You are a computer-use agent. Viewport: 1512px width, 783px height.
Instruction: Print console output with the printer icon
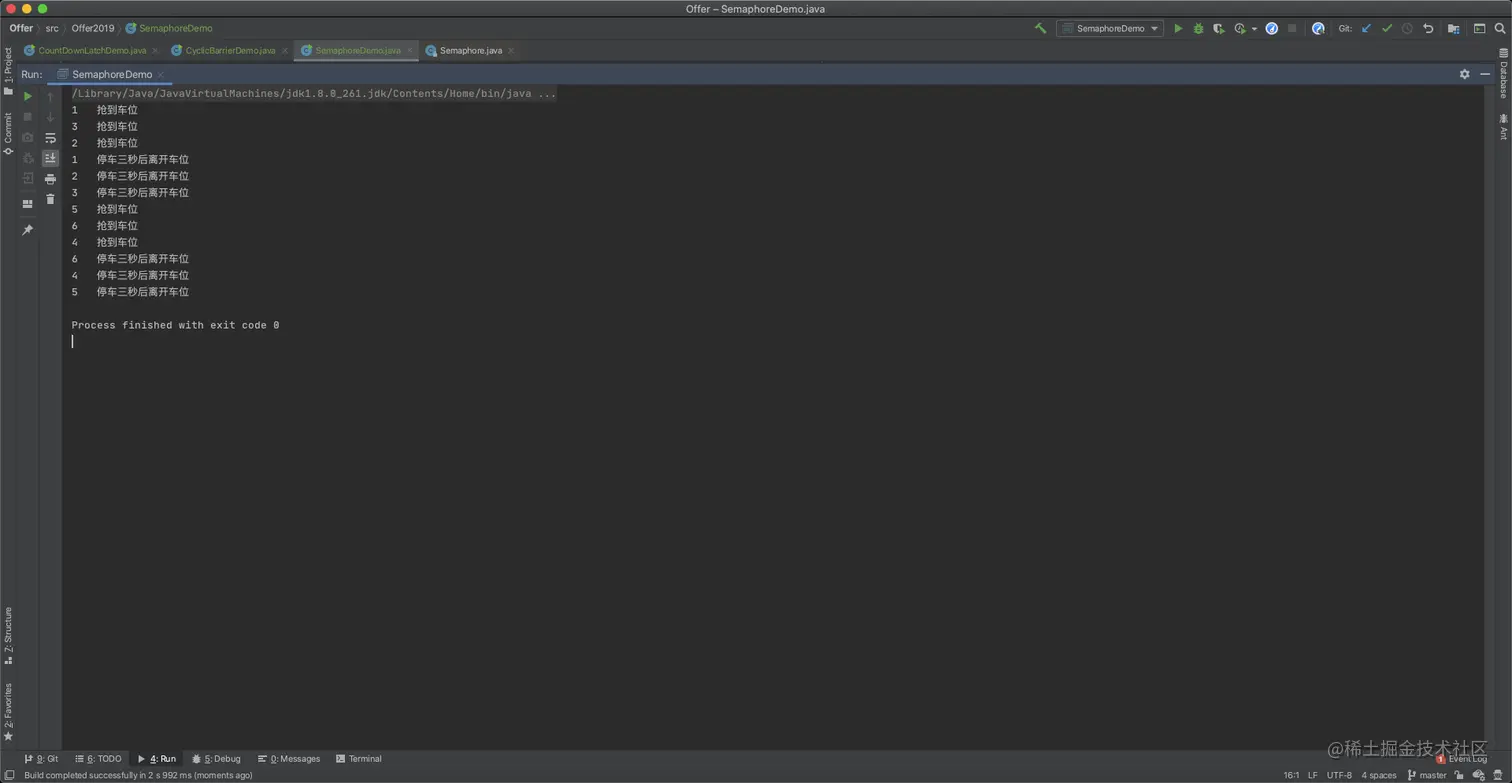[50, 179]
